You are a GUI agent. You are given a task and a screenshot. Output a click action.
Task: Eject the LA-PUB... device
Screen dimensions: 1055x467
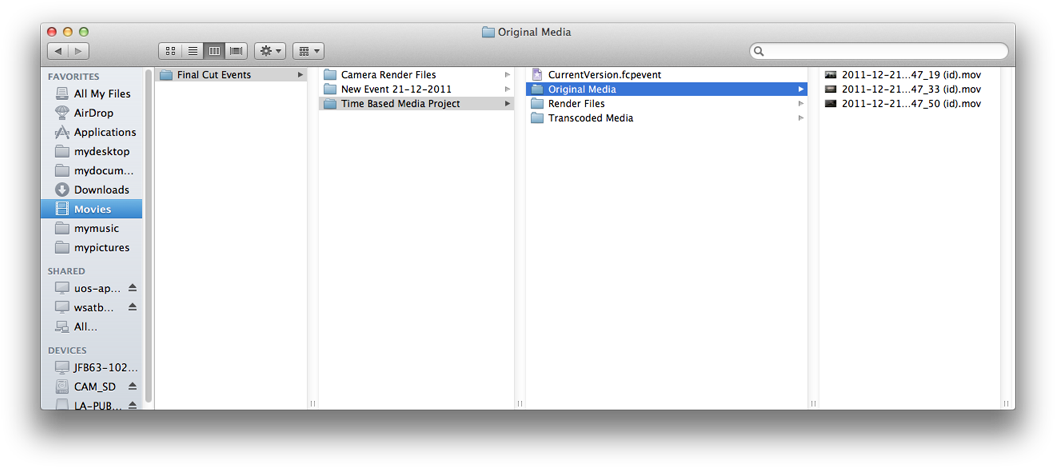pos(133,405)
